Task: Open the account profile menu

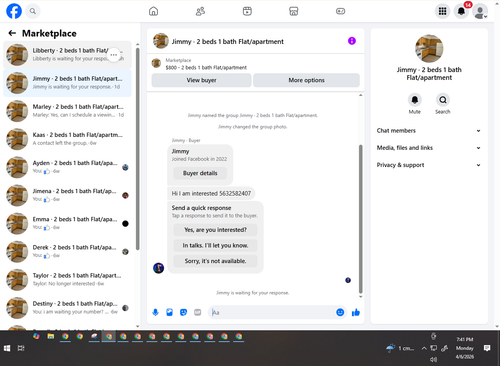Action: tap(480, 11)
